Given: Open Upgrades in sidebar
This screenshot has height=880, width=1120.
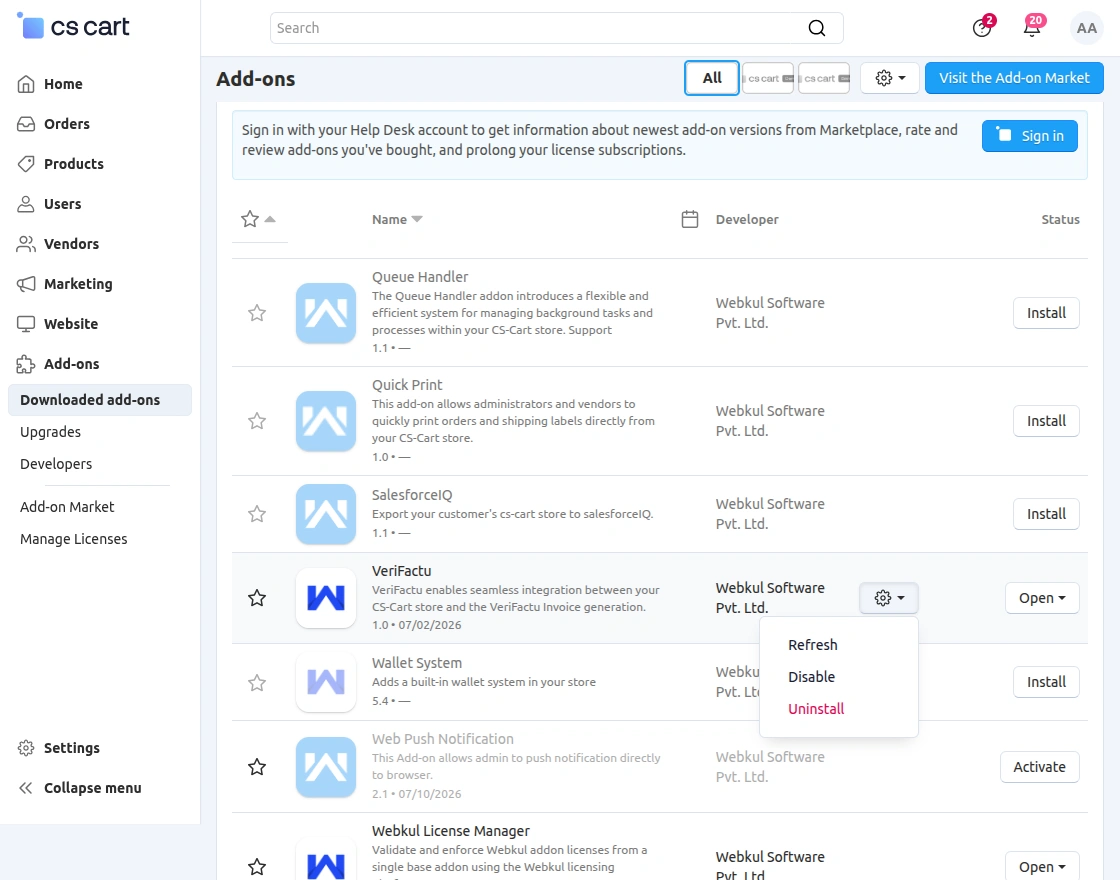Looking at the screenshot, I should pyautogui.click(x=51, y=432).
